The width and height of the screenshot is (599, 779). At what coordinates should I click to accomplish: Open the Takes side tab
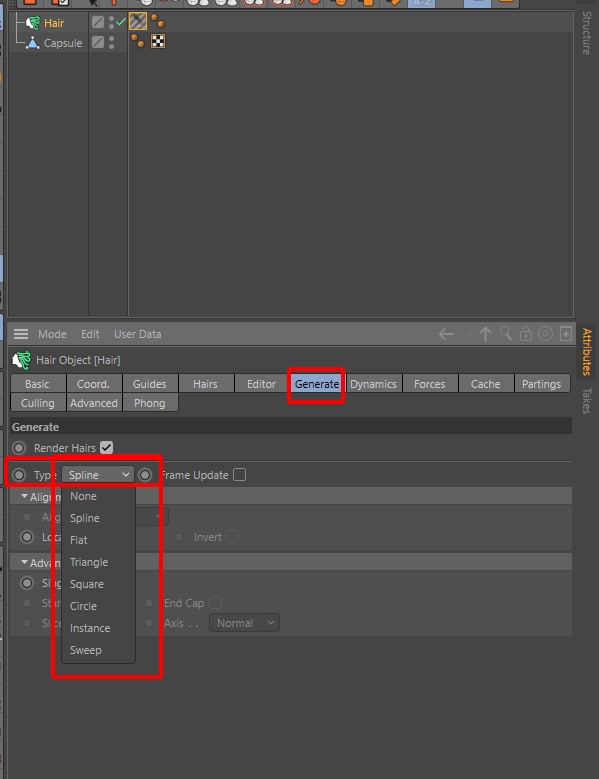coord(587,400)
